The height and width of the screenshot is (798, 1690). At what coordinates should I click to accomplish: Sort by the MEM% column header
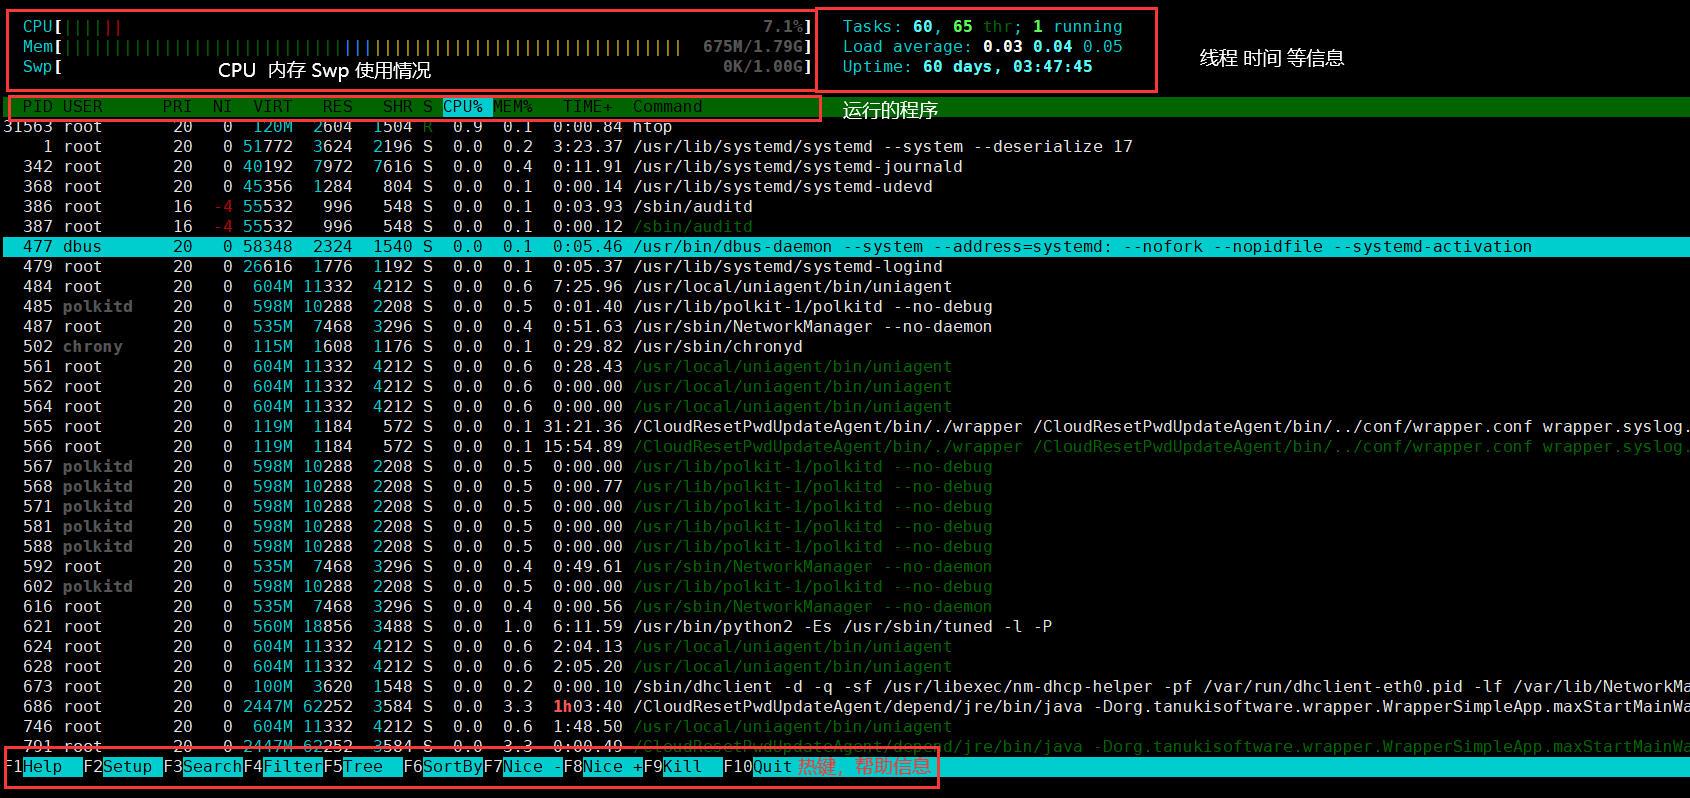[x=513, y=107]
